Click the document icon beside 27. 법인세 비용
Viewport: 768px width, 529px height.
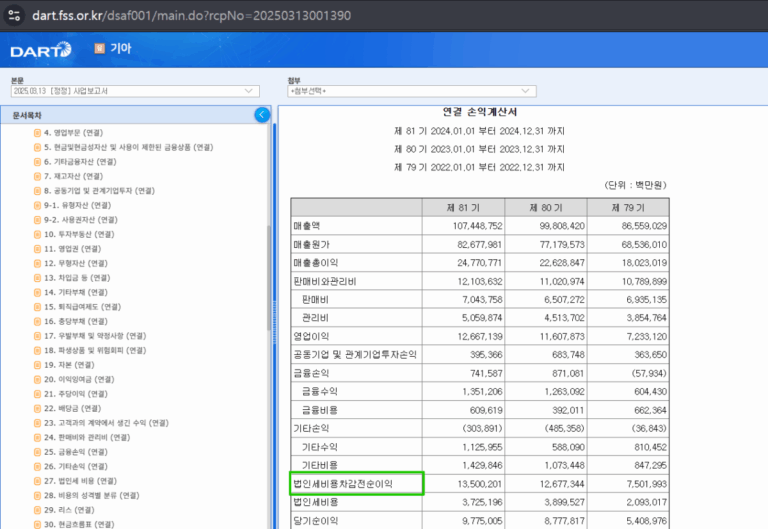tap(37, 481)
